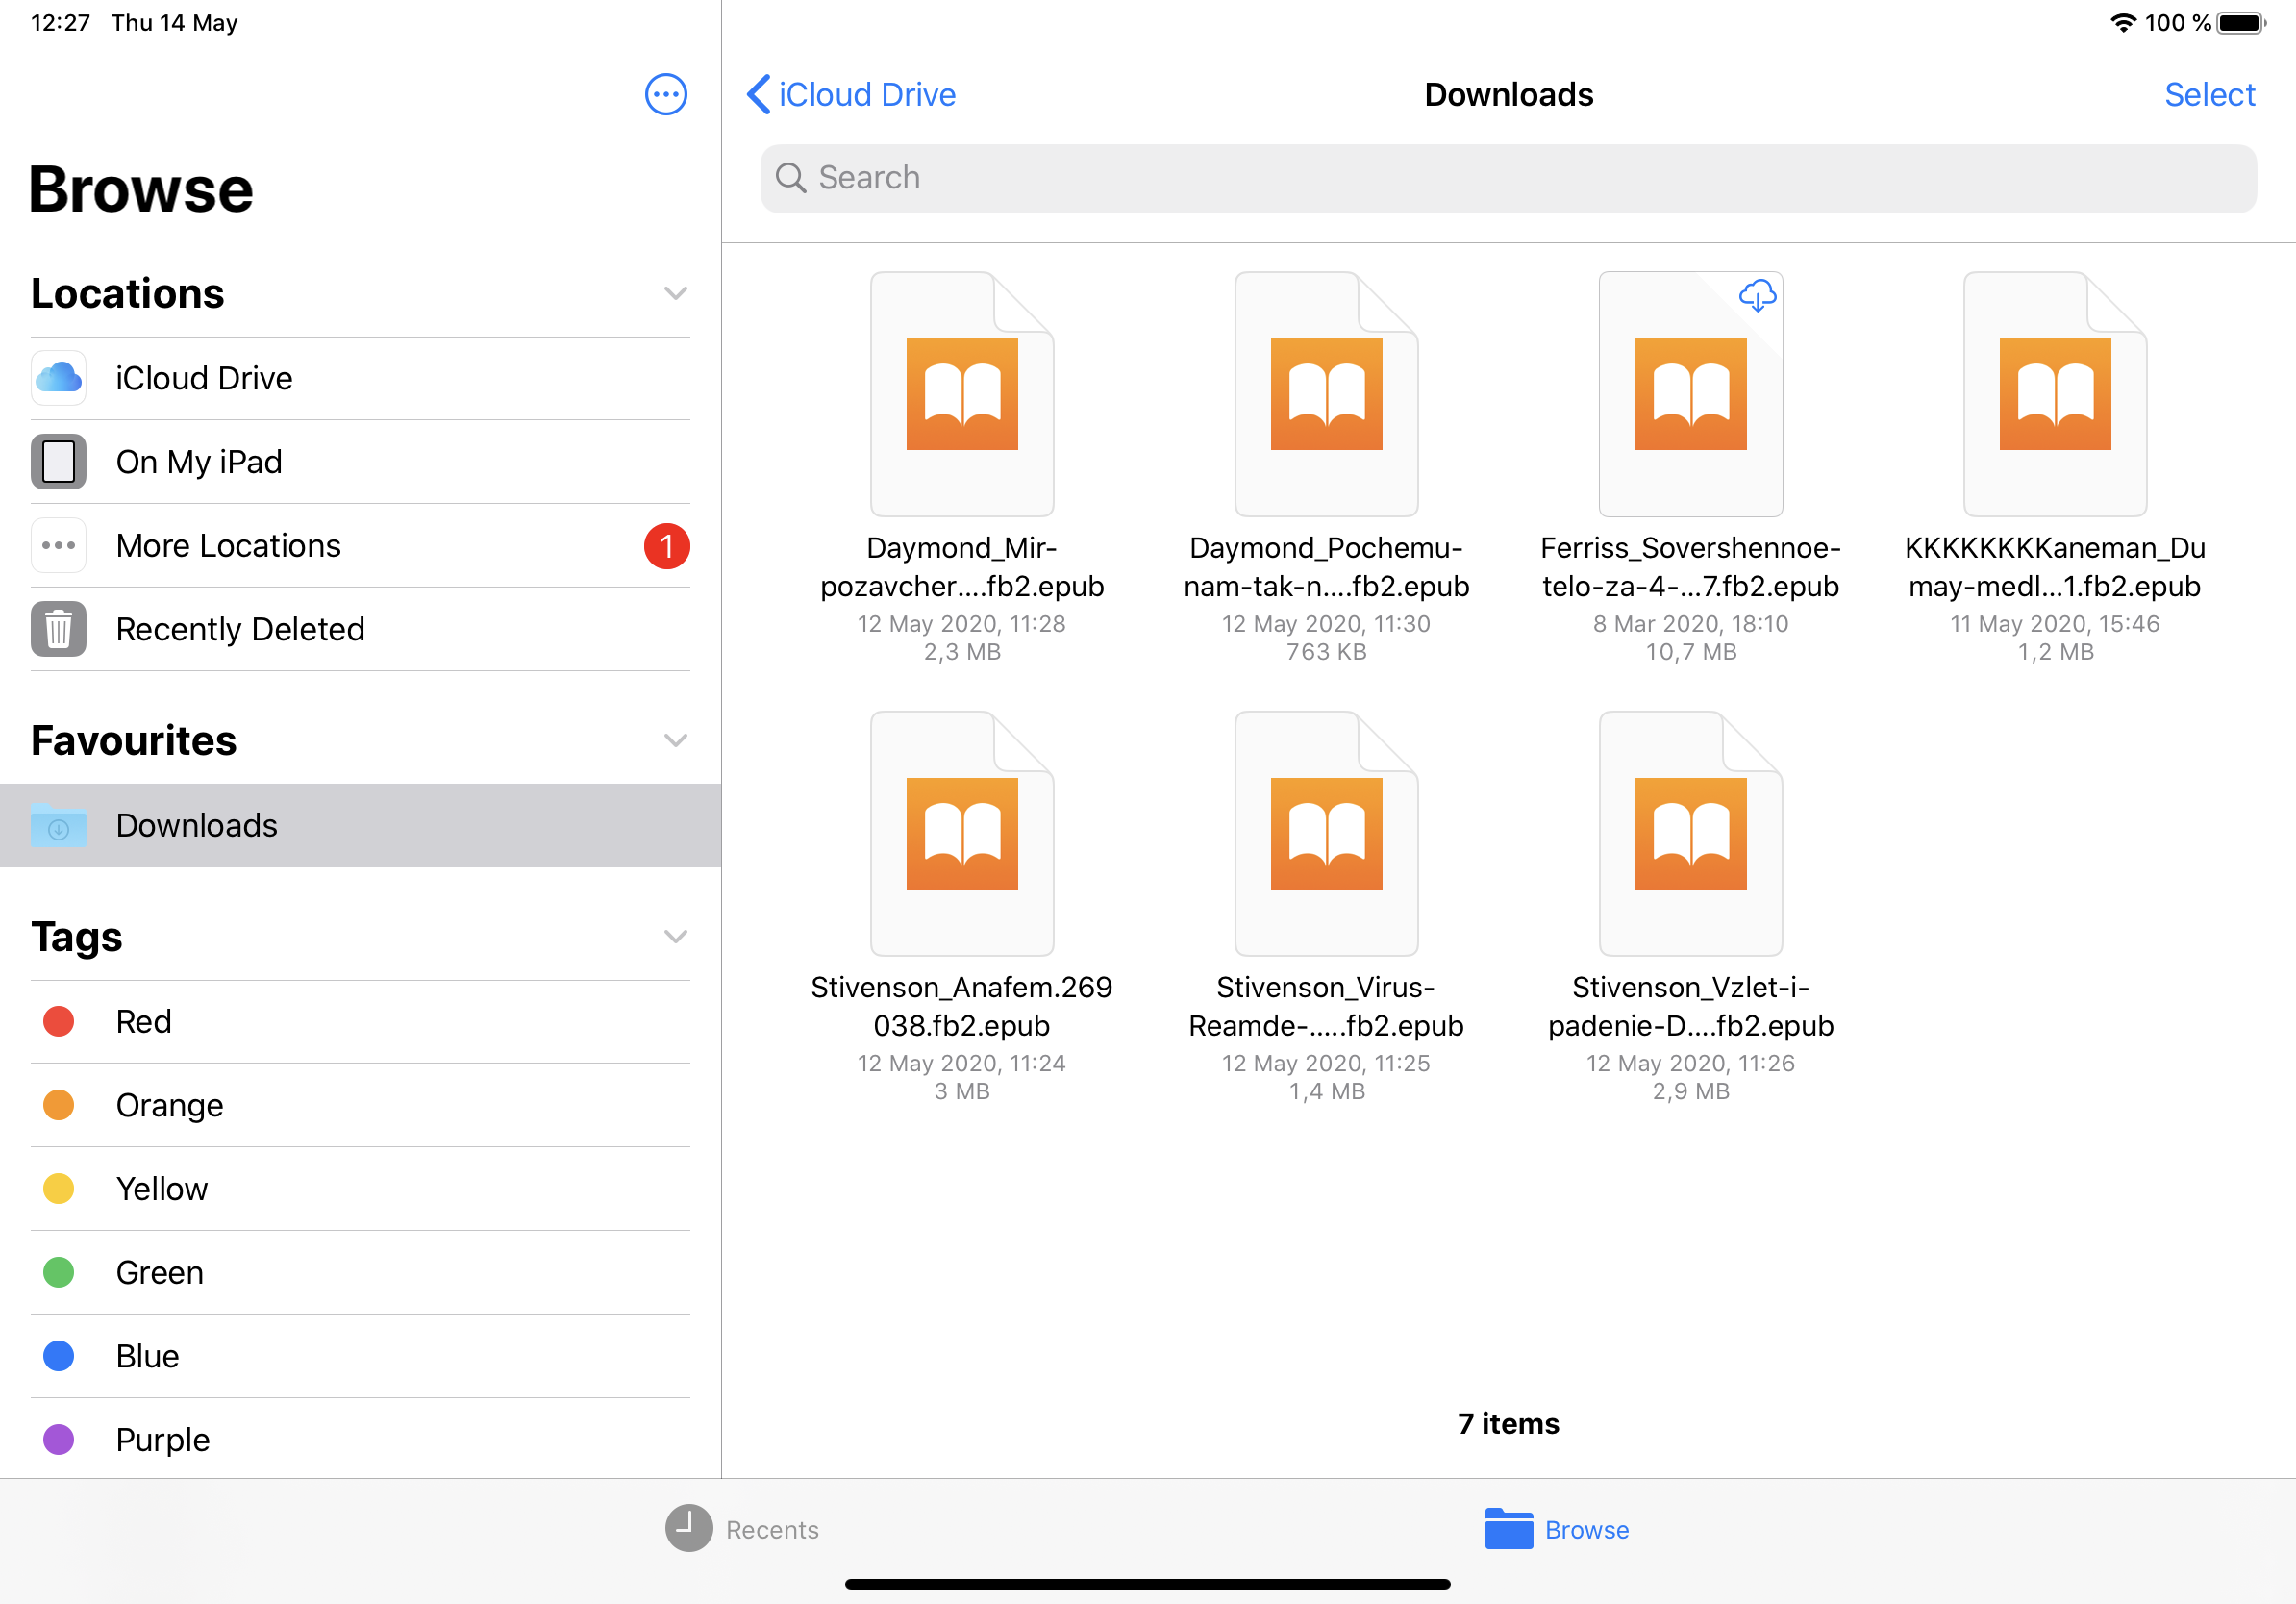Tap the 12:27 clock in status bar
2296x1604 pixels.
(x=60, y=23)
